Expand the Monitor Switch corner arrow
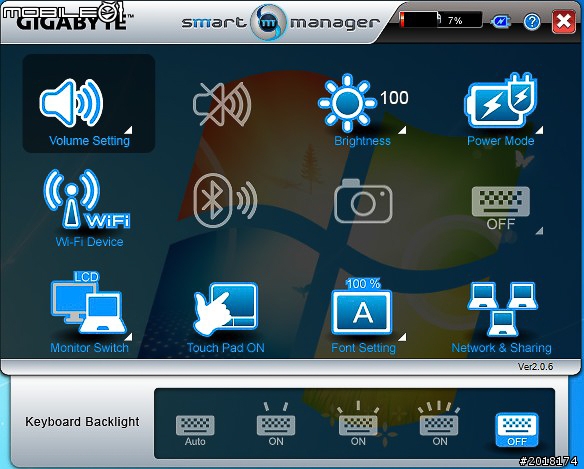584x469 pixels. click(128, 336)
